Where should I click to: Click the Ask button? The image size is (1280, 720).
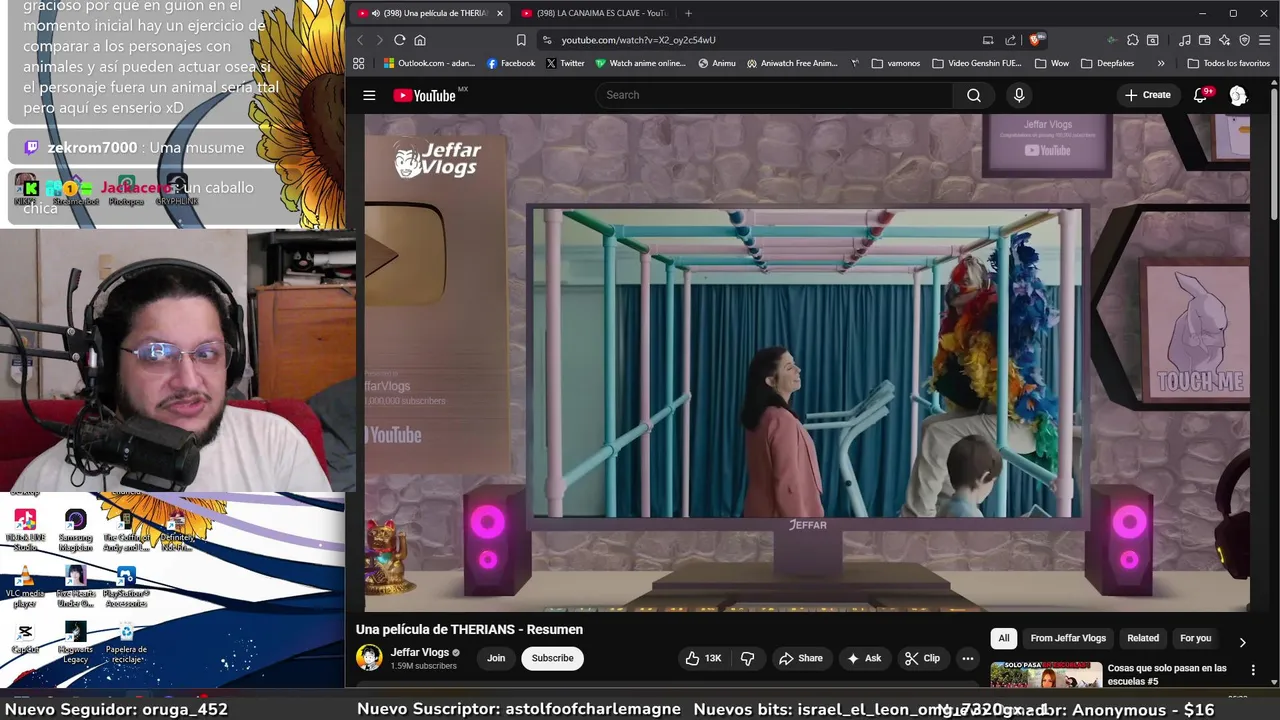864,658
